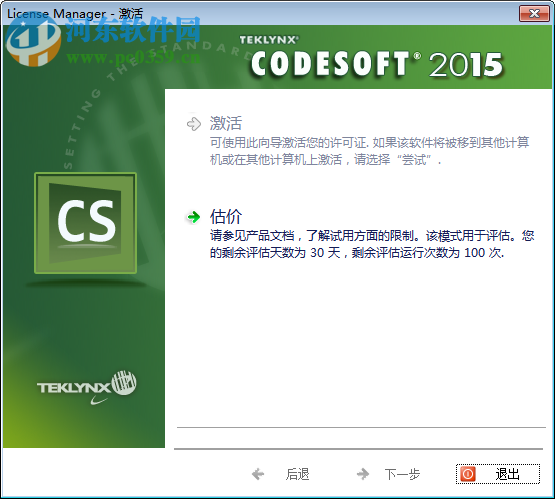This screenshot has height=499, width=555.
Task: Click the grey arrow icon beside 激活
Action: point(194,124)
